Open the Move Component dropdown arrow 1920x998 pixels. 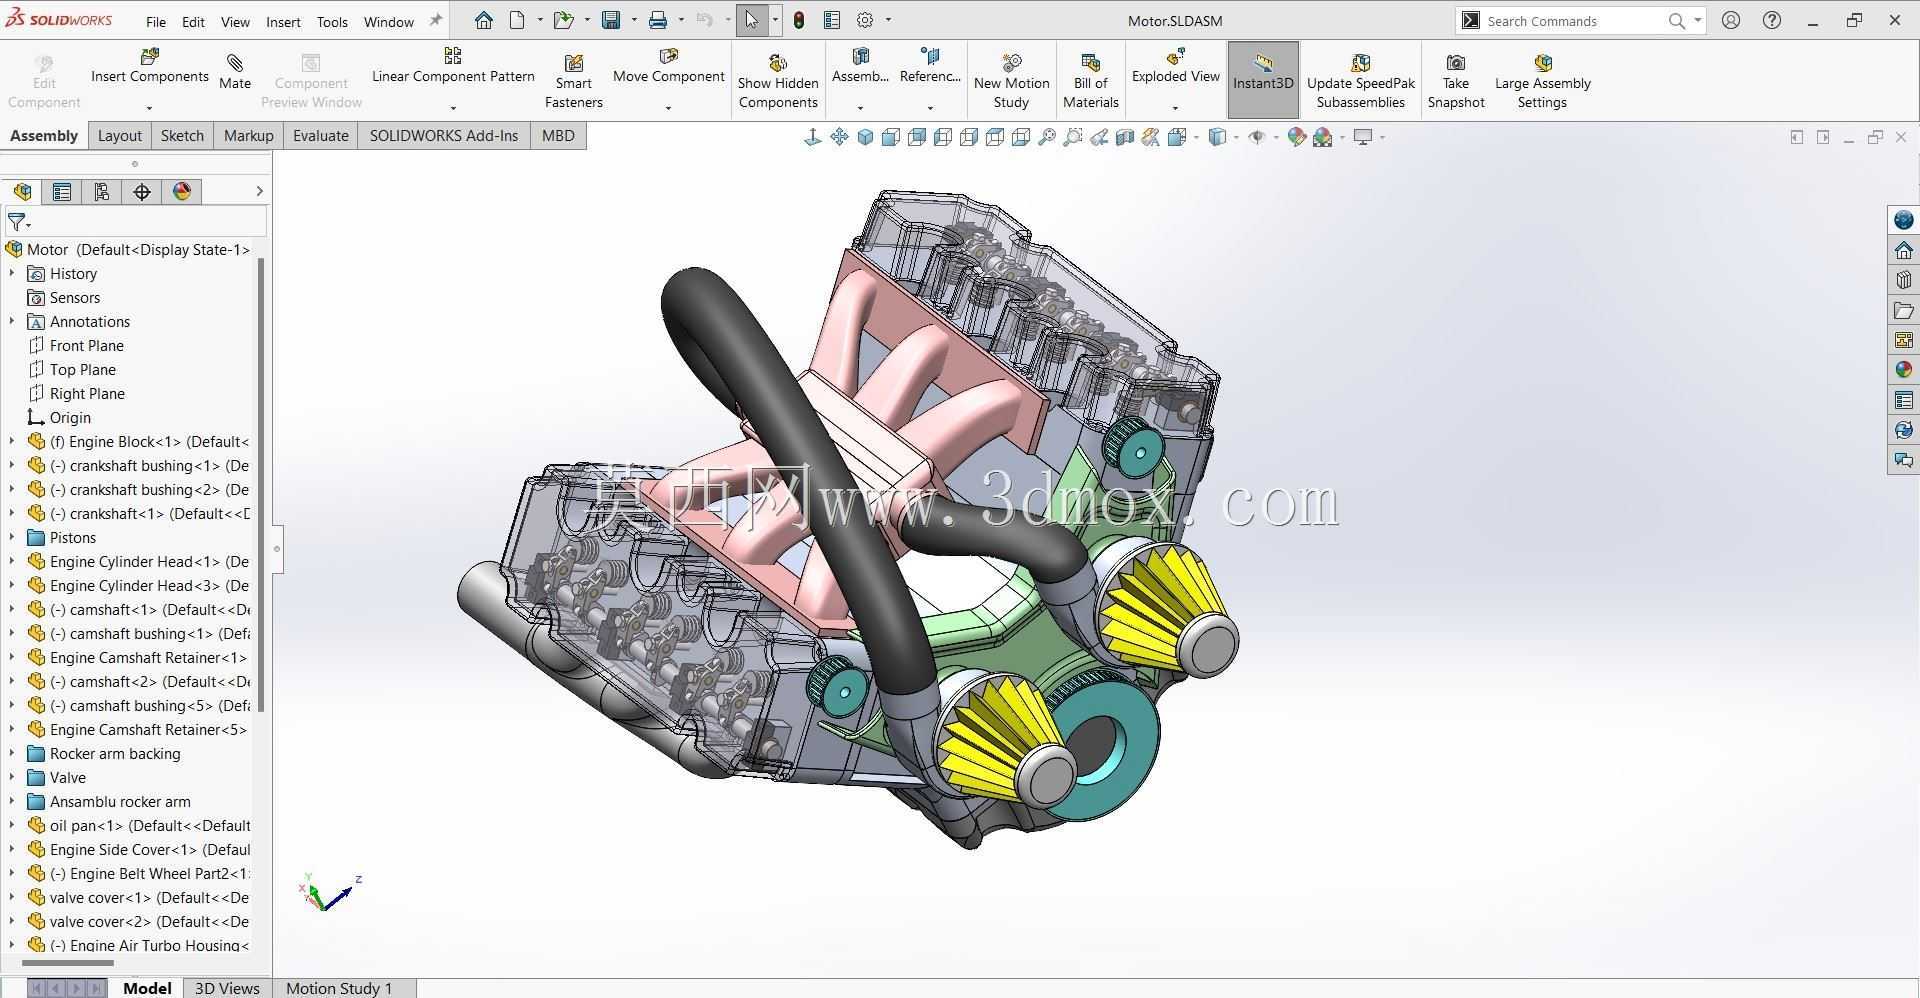pyautogui.click(x=668, y=108)
